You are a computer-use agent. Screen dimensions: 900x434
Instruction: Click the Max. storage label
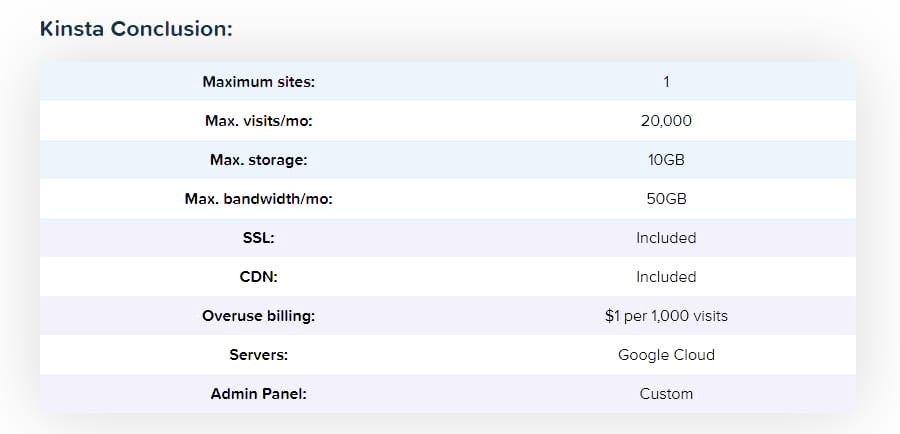(x=258, y=160)
